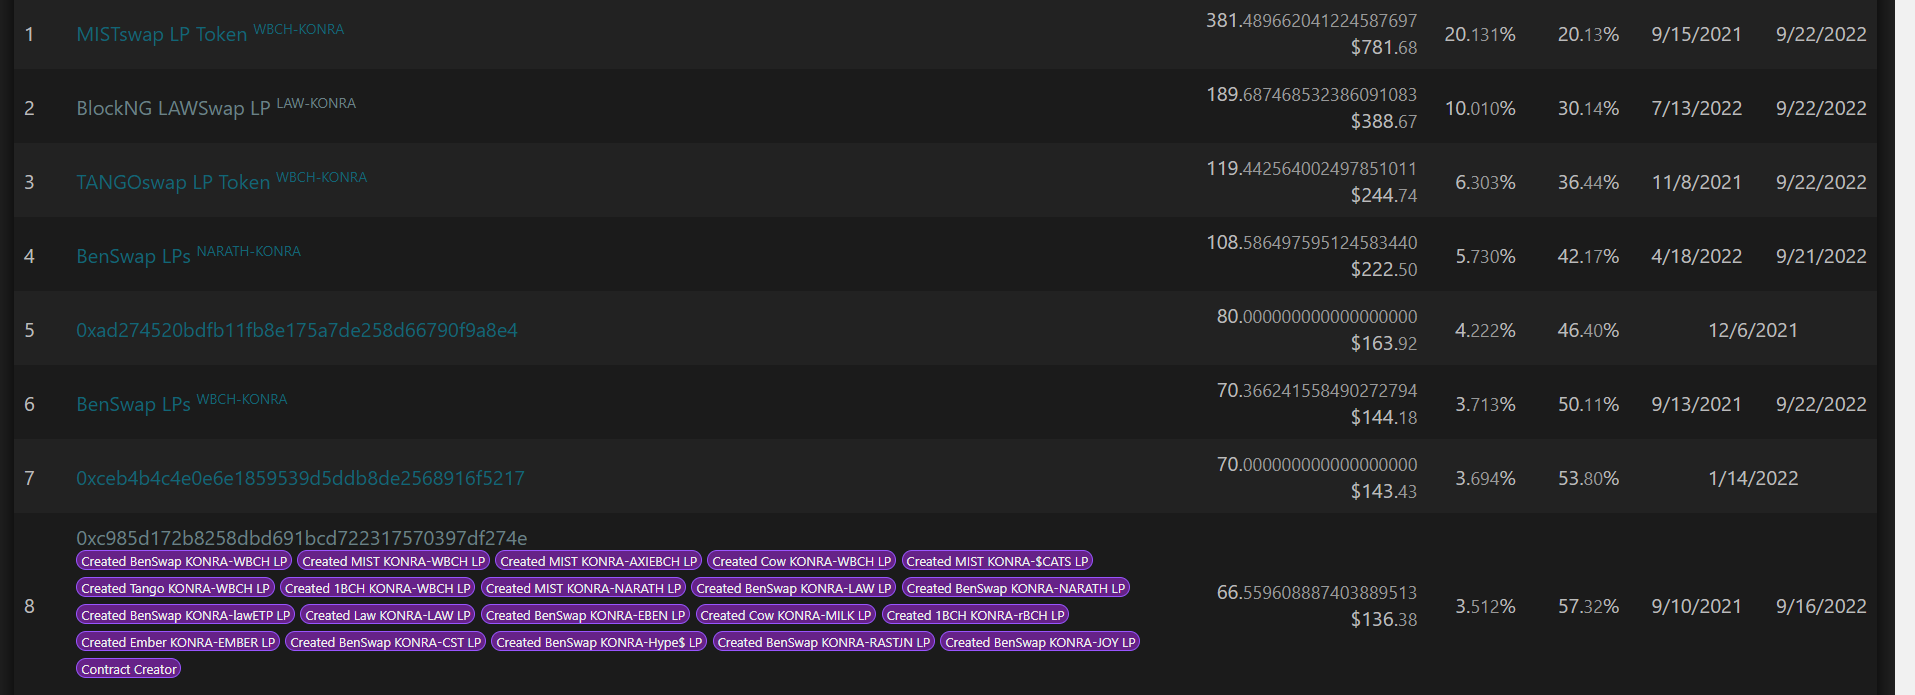The height and width of the screenshot is (695, 1915).
Task: Click the 'Created MIST KONRA-$CATS LP' tag
Action: pyautogui.click(x=997, y=561)
